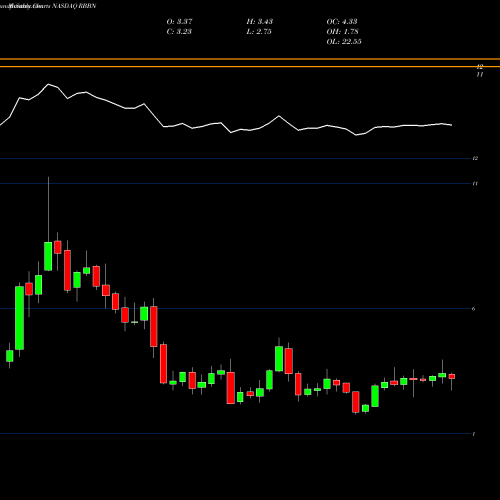Click the NASDAQ RBBN chart title
The image size is (500, 500).
(x=48, y=6)
